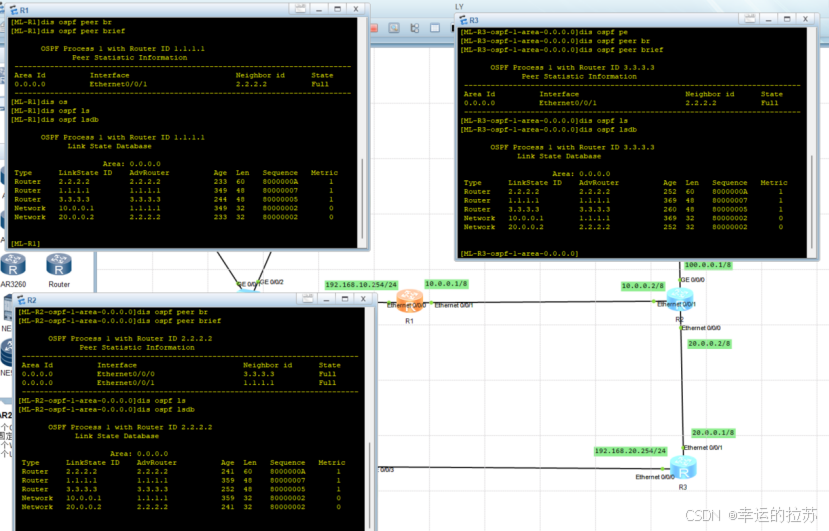Click the Ethernet 0/0/1 port label above R3
This screenshot has width=829, height=531.
coord(703,447)
